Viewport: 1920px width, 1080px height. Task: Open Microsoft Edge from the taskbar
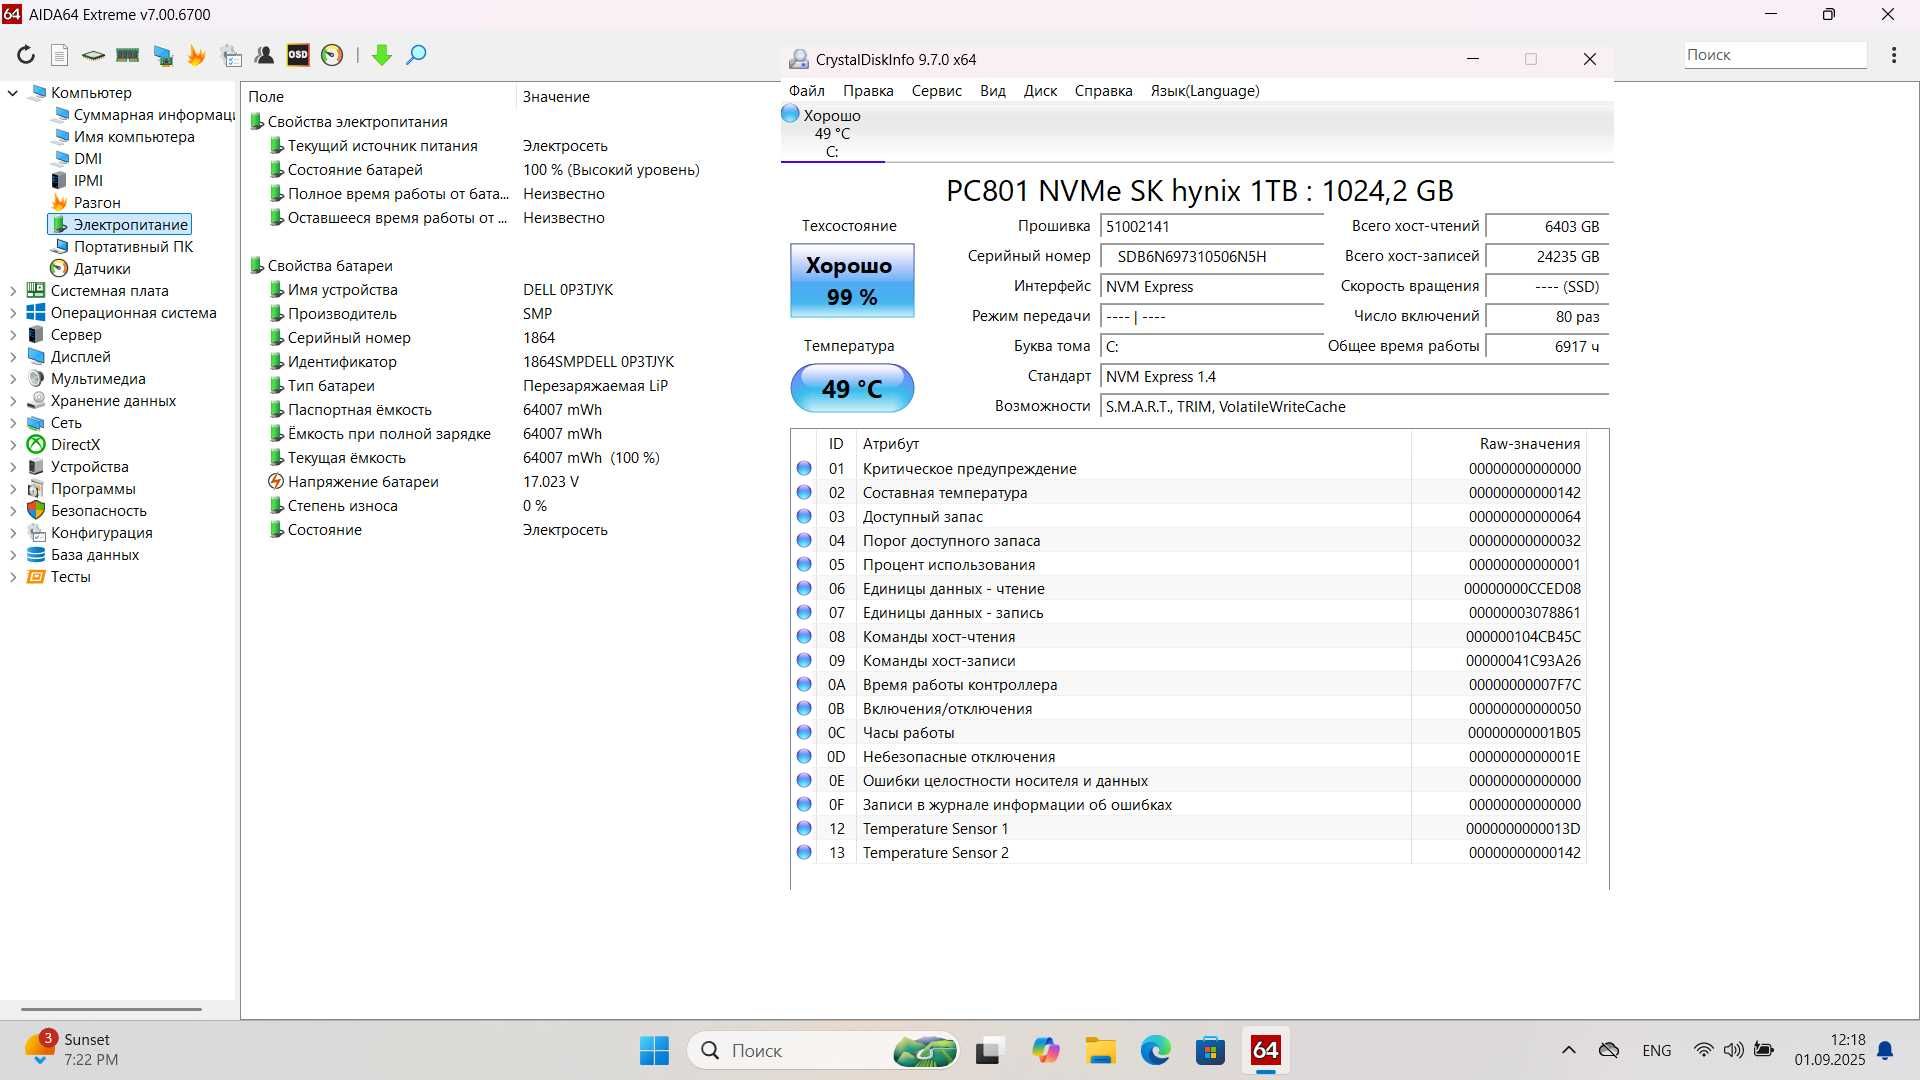[x=1155, y=1050]
